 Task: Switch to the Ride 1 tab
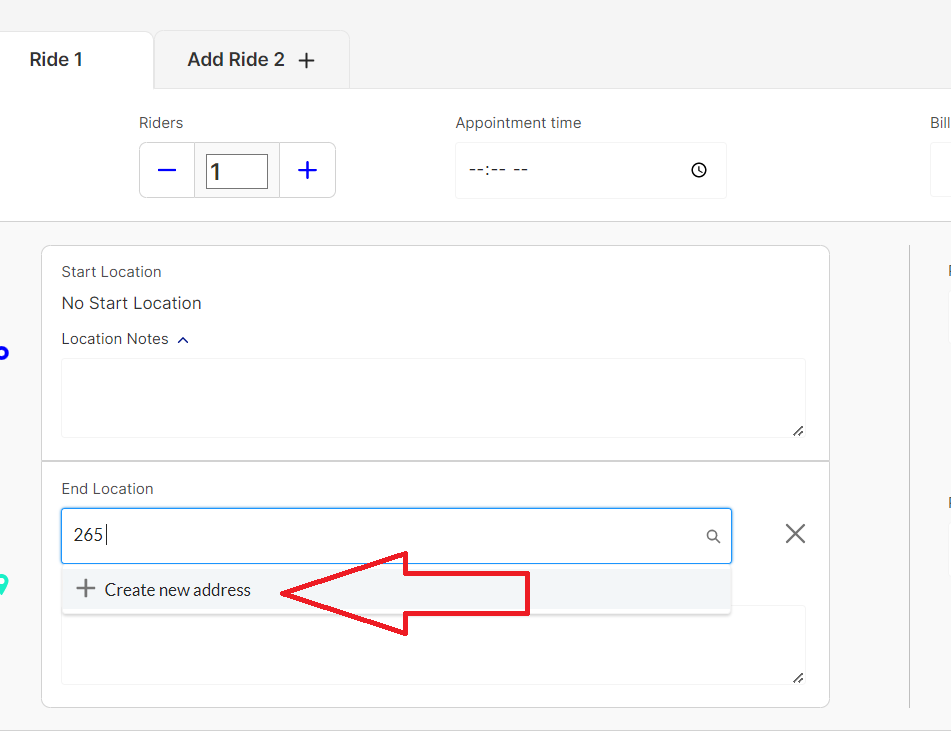(x=57, y=60)
